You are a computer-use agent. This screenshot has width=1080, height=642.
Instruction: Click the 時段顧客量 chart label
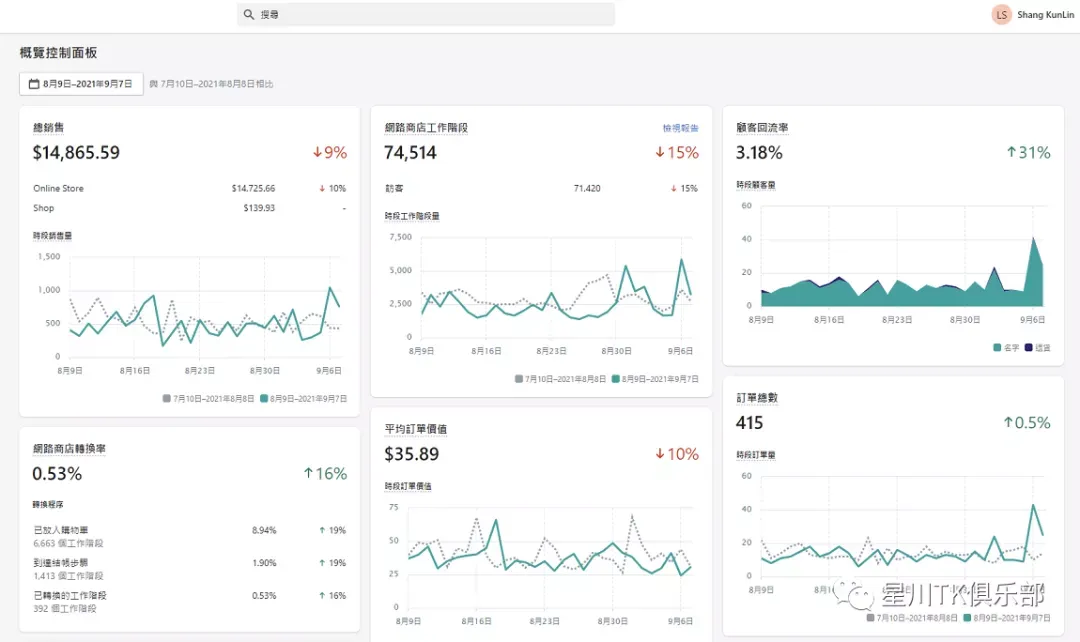[756, 185]
